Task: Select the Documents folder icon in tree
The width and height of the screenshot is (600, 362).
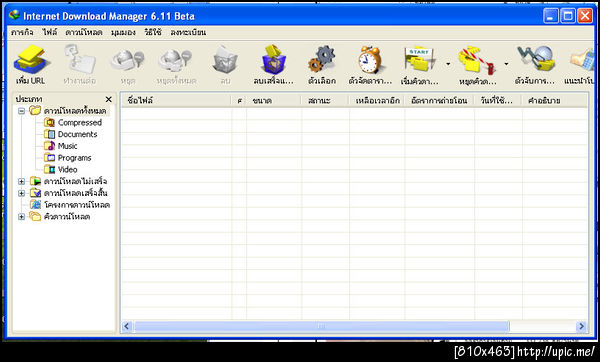Action: click(x=49, y=134)
